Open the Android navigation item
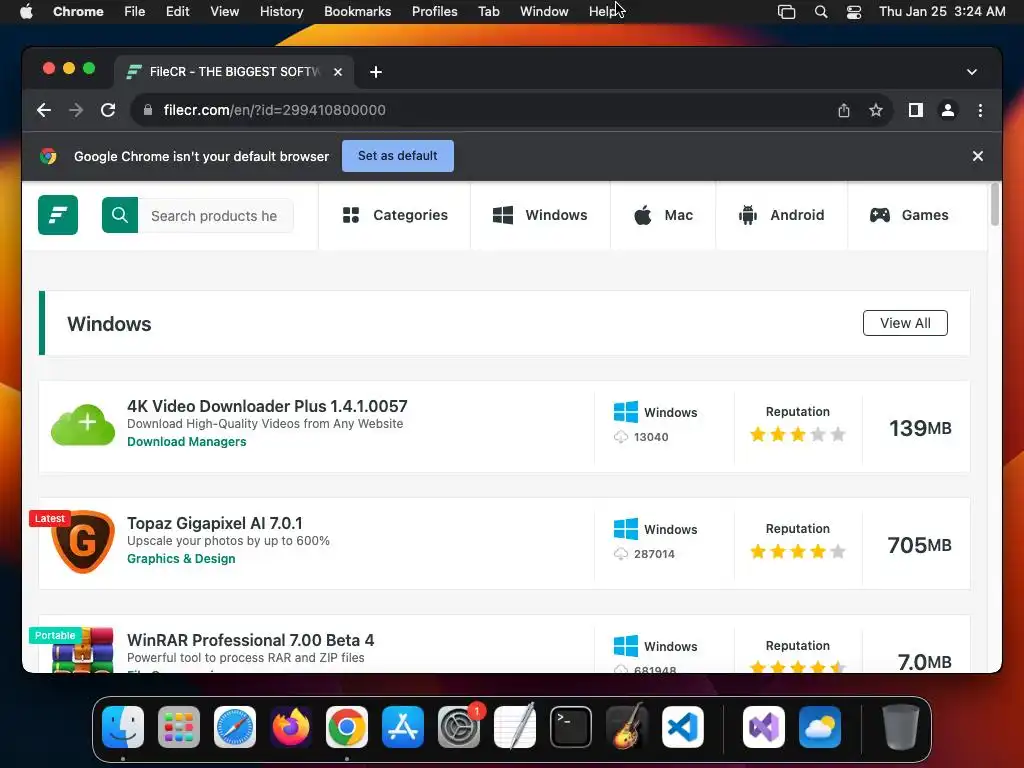The width and height of the screenshot is (1024, 768). click(x=781, y=215)
